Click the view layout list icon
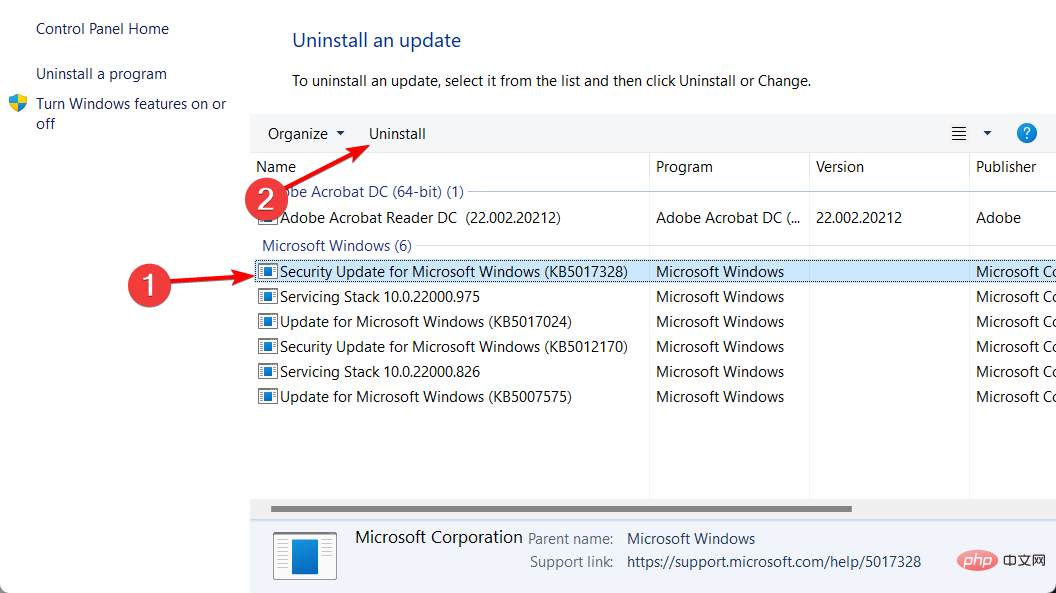The image size is (1056, 593). click(958, 133)
